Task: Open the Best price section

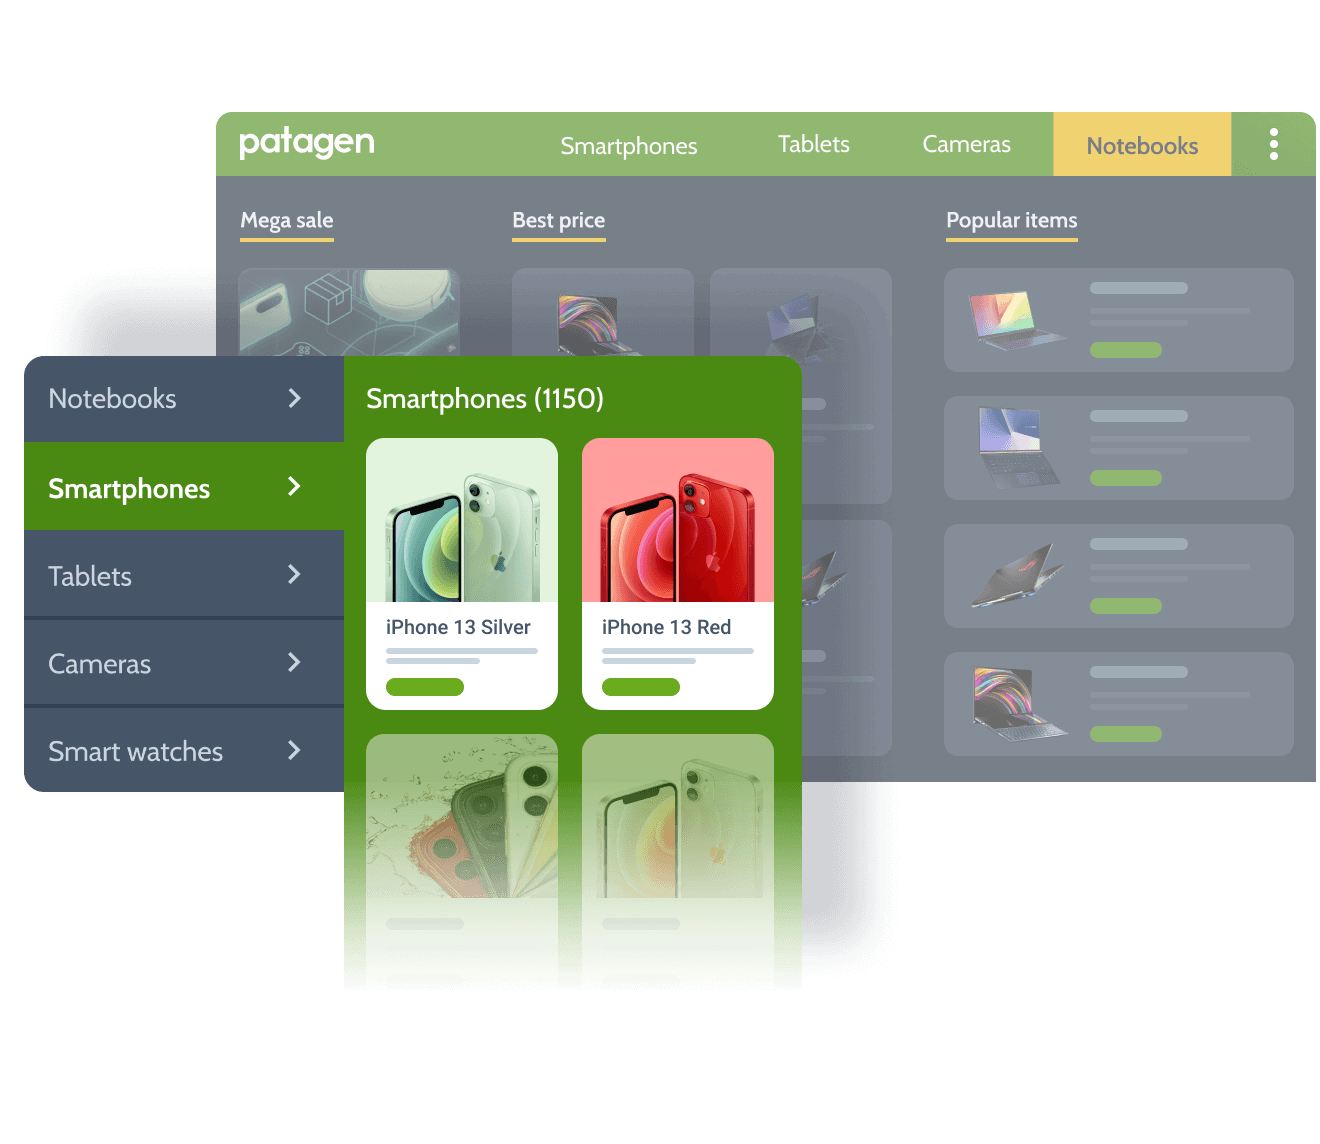Action: click(x=559, y=221)
